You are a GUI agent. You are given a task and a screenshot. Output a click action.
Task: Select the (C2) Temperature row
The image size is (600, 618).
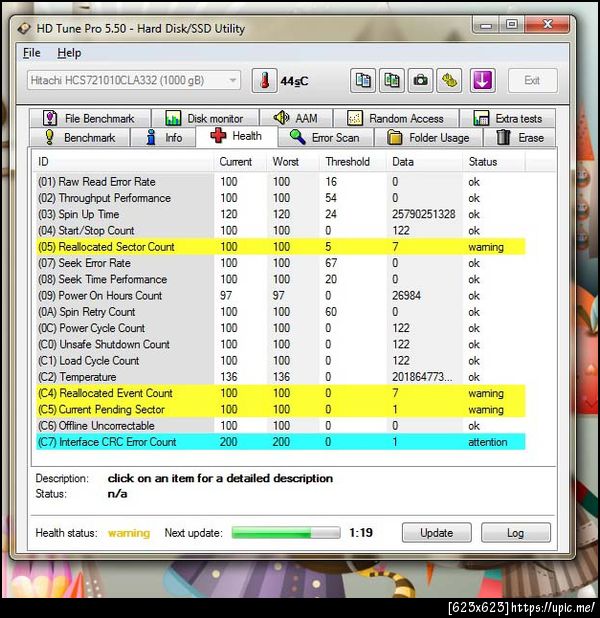click(281, 377)
